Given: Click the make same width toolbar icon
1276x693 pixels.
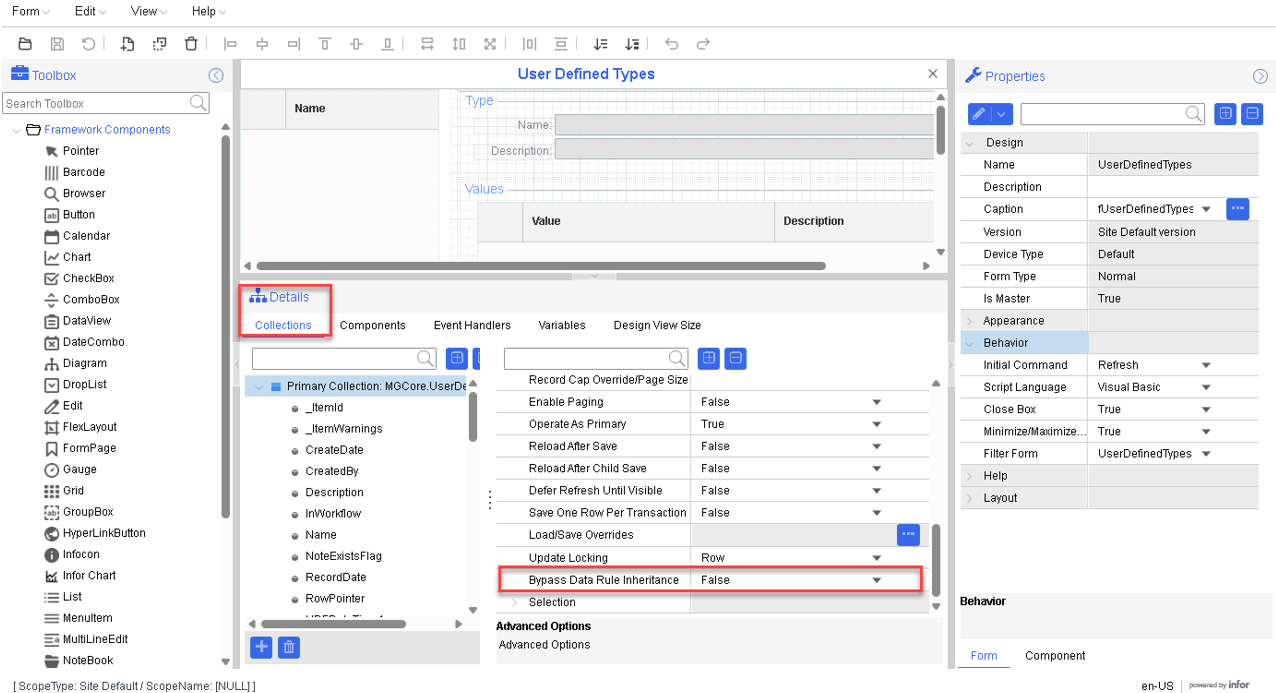Looking at the screenshot, I should click(x=427, y=44).
